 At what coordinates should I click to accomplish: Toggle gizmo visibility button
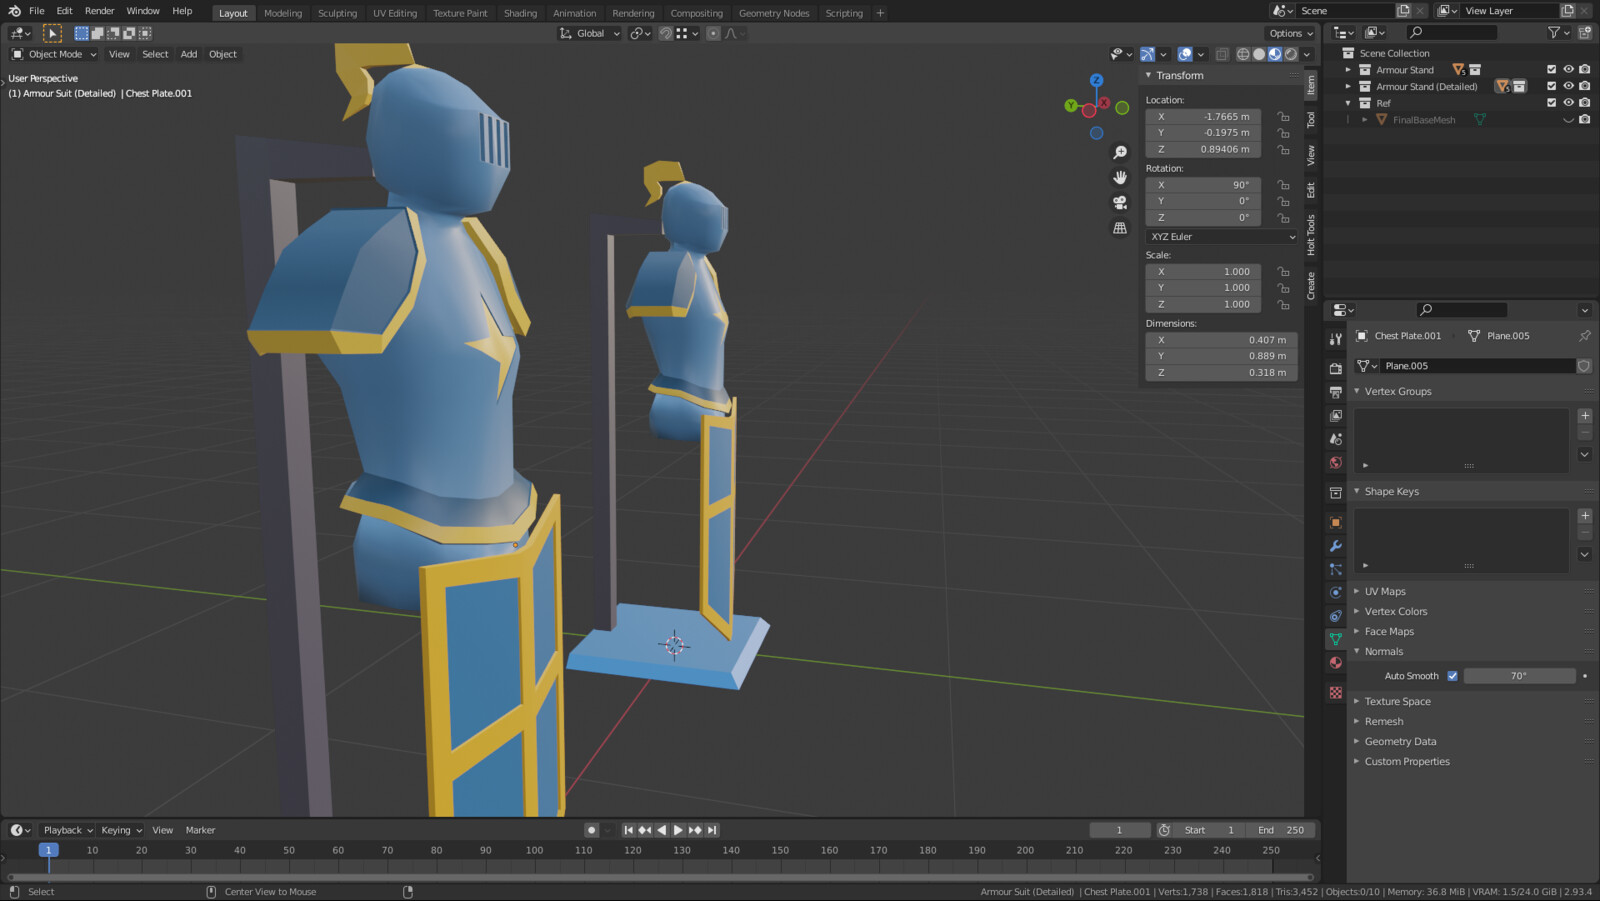click(1147, 54)
